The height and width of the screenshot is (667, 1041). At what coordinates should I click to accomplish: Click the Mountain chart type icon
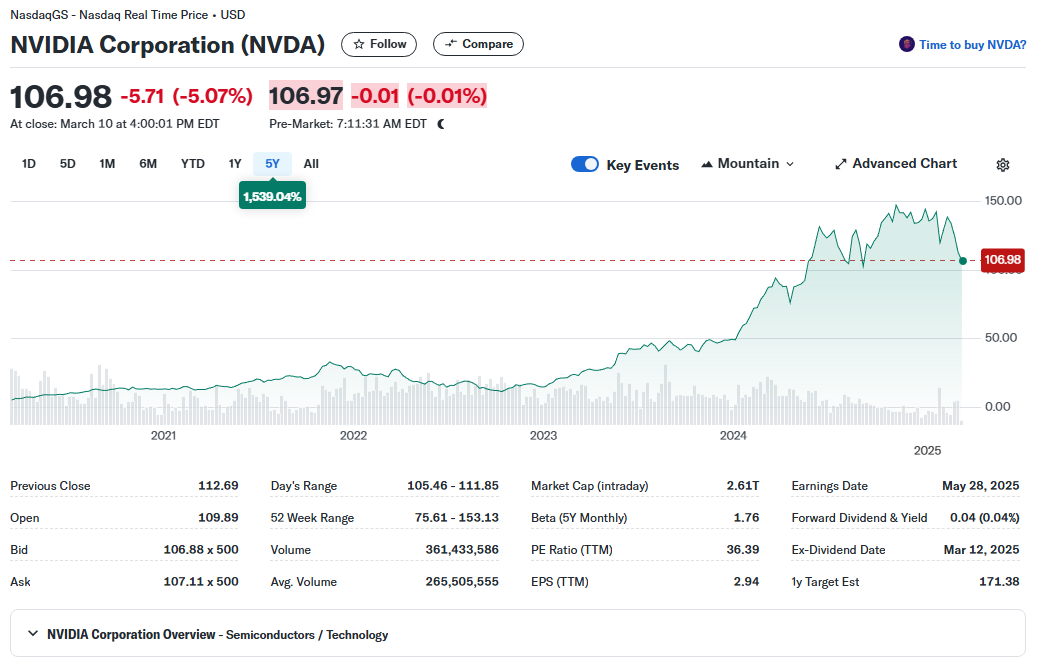[x=707, y=164]
